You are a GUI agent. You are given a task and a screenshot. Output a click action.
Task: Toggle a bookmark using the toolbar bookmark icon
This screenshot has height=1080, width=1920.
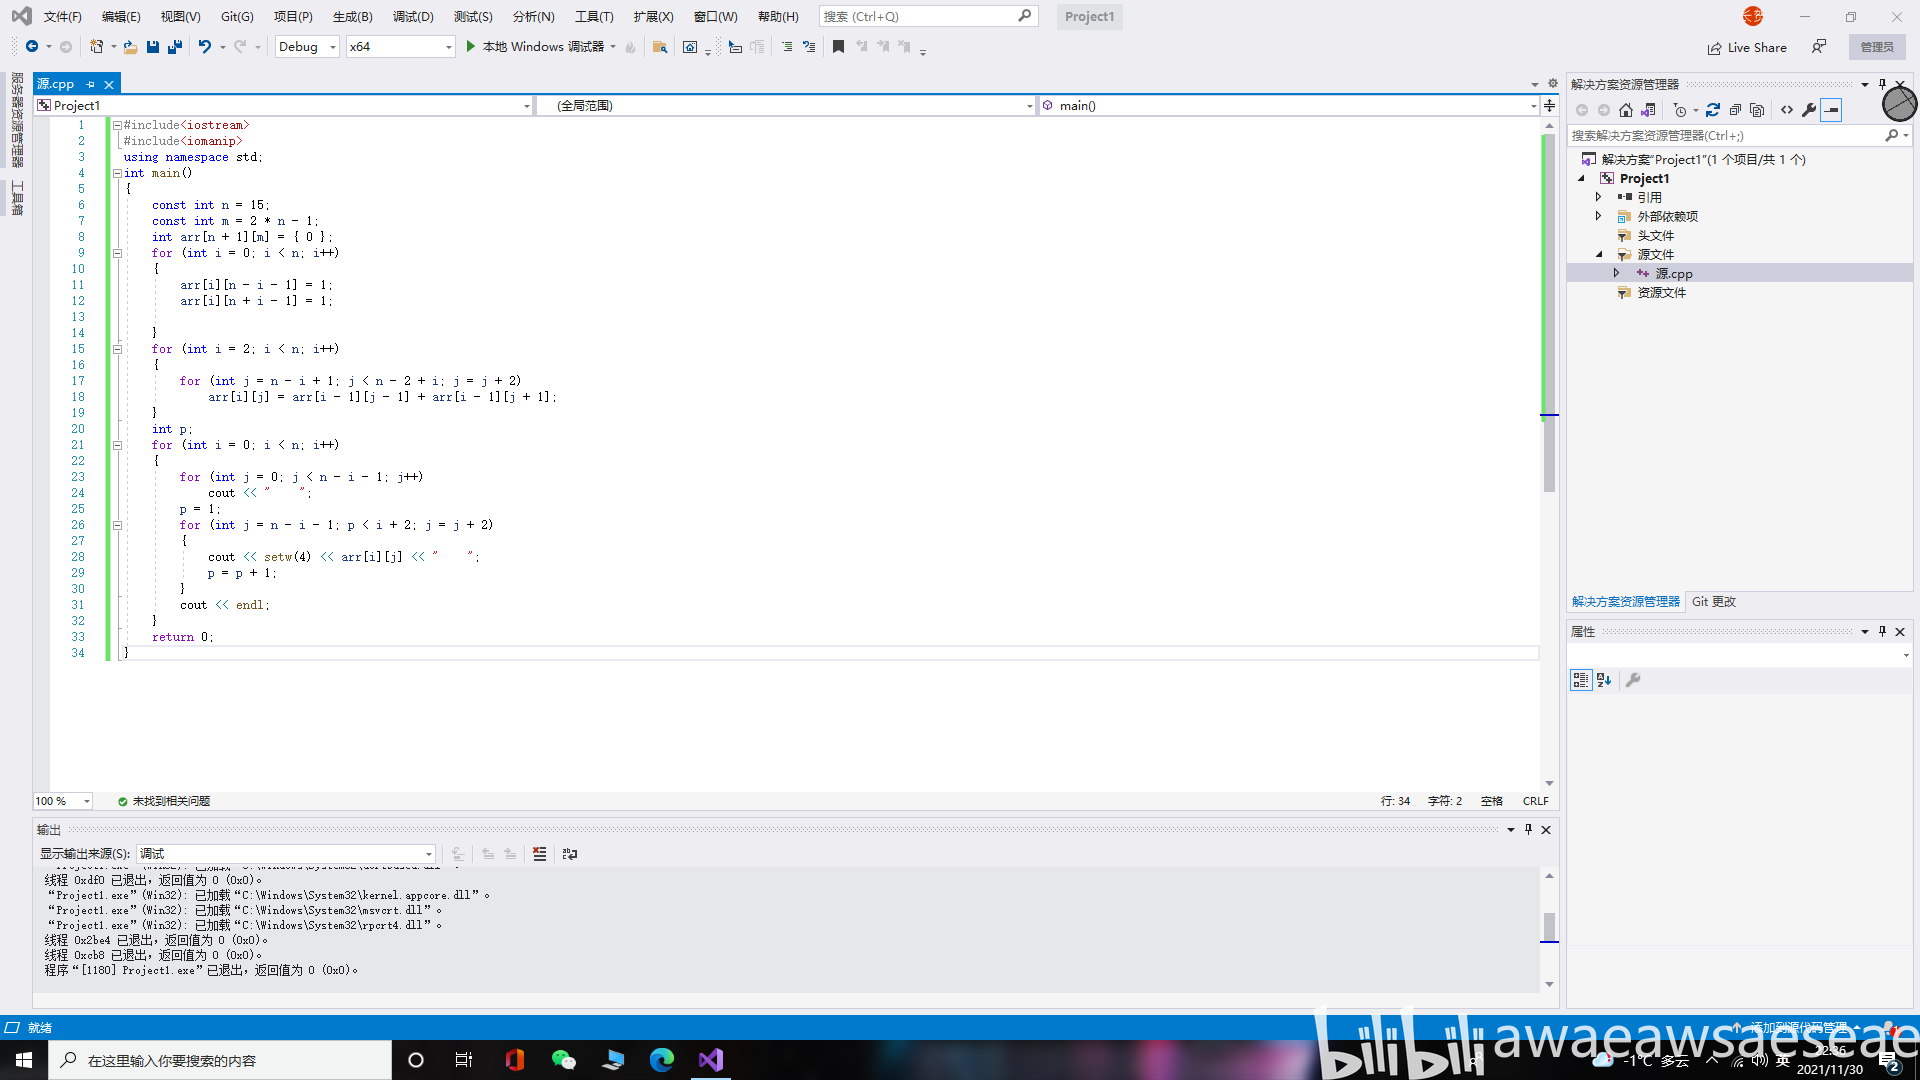(838, 46)
